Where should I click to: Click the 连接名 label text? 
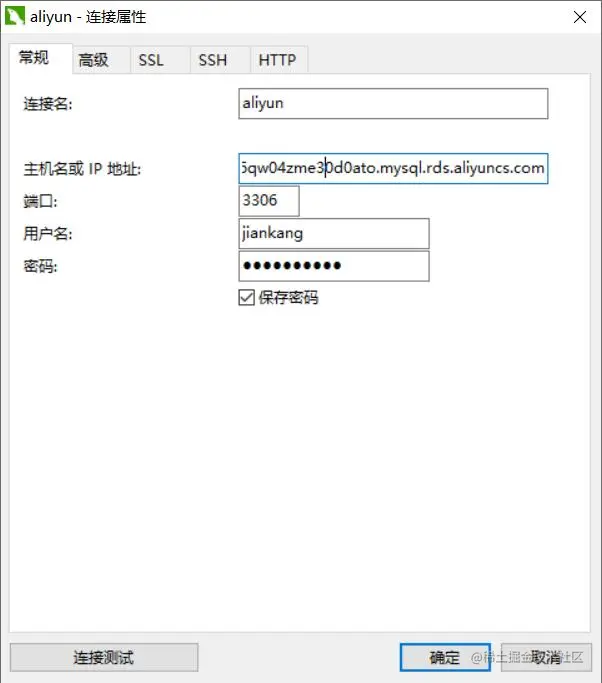[48, 104]
